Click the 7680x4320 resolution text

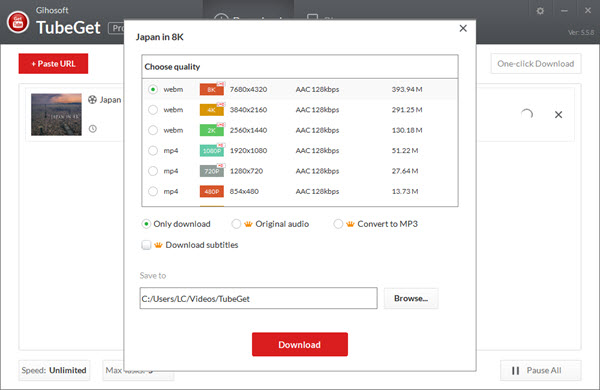pos(248,90)
